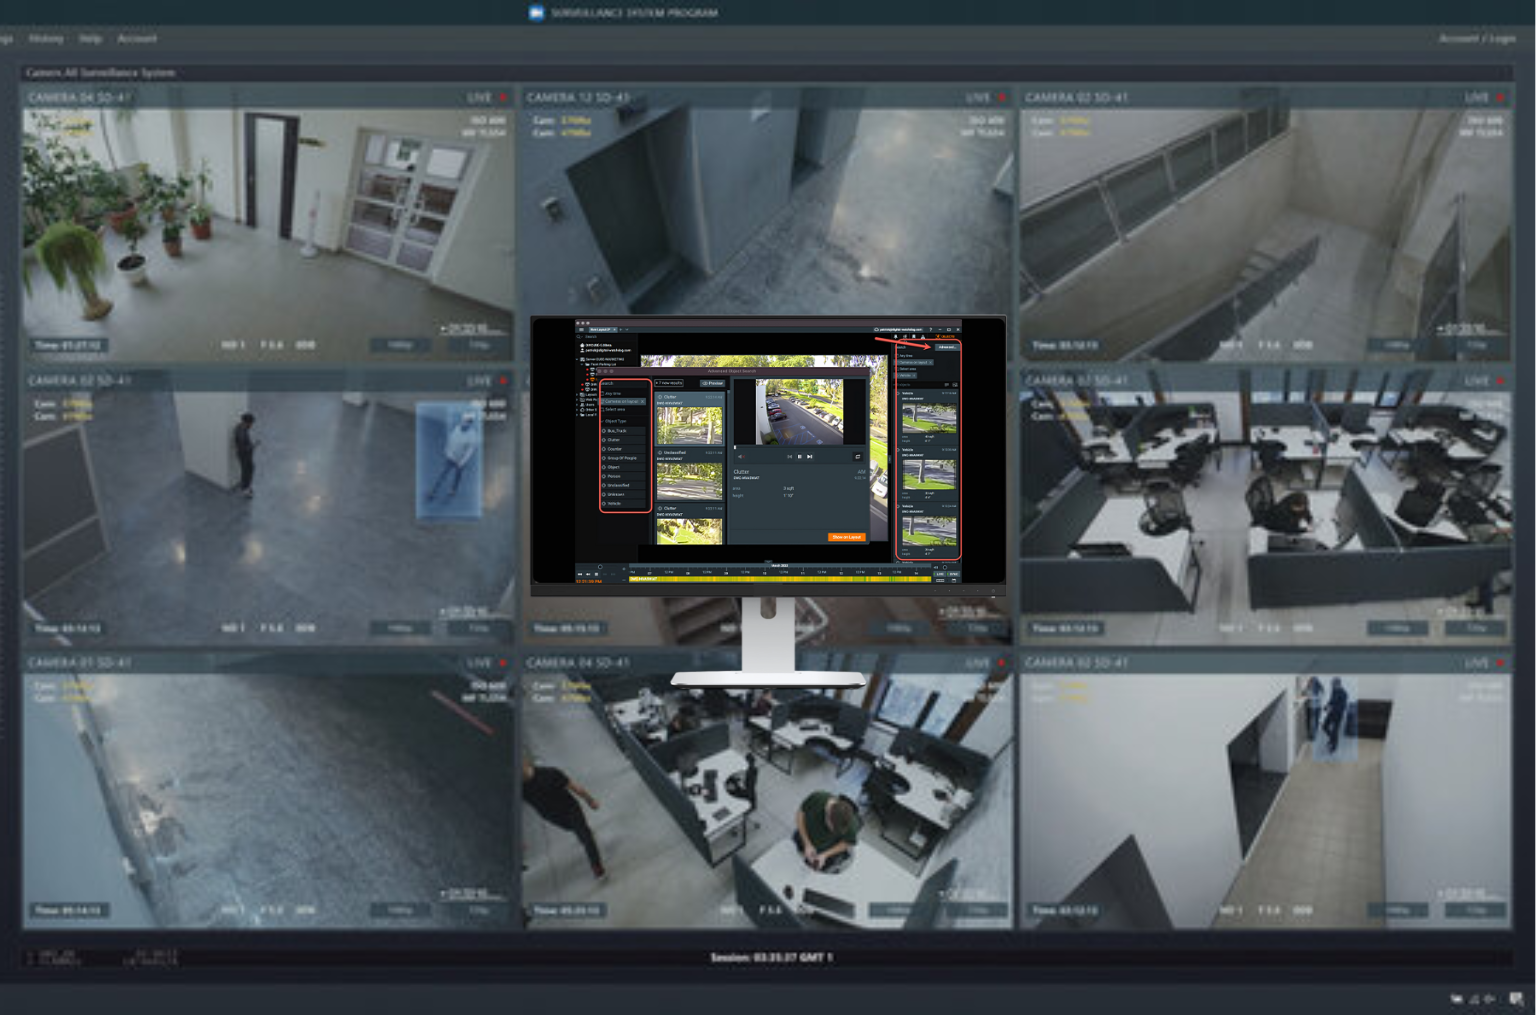Open the Account menu
The image size is (1536, 1024).
click(x=137, y=38)
